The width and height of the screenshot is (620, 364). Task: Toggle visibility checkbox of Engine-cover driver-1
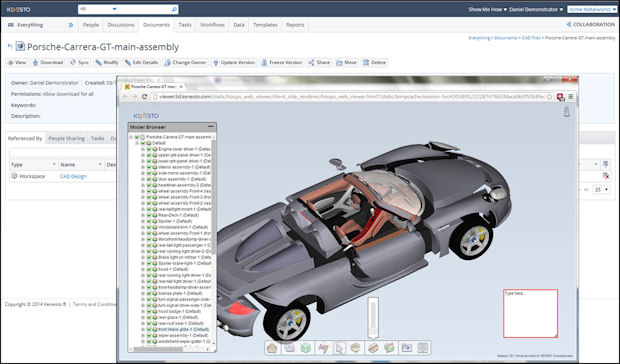[x=149, y=149]
